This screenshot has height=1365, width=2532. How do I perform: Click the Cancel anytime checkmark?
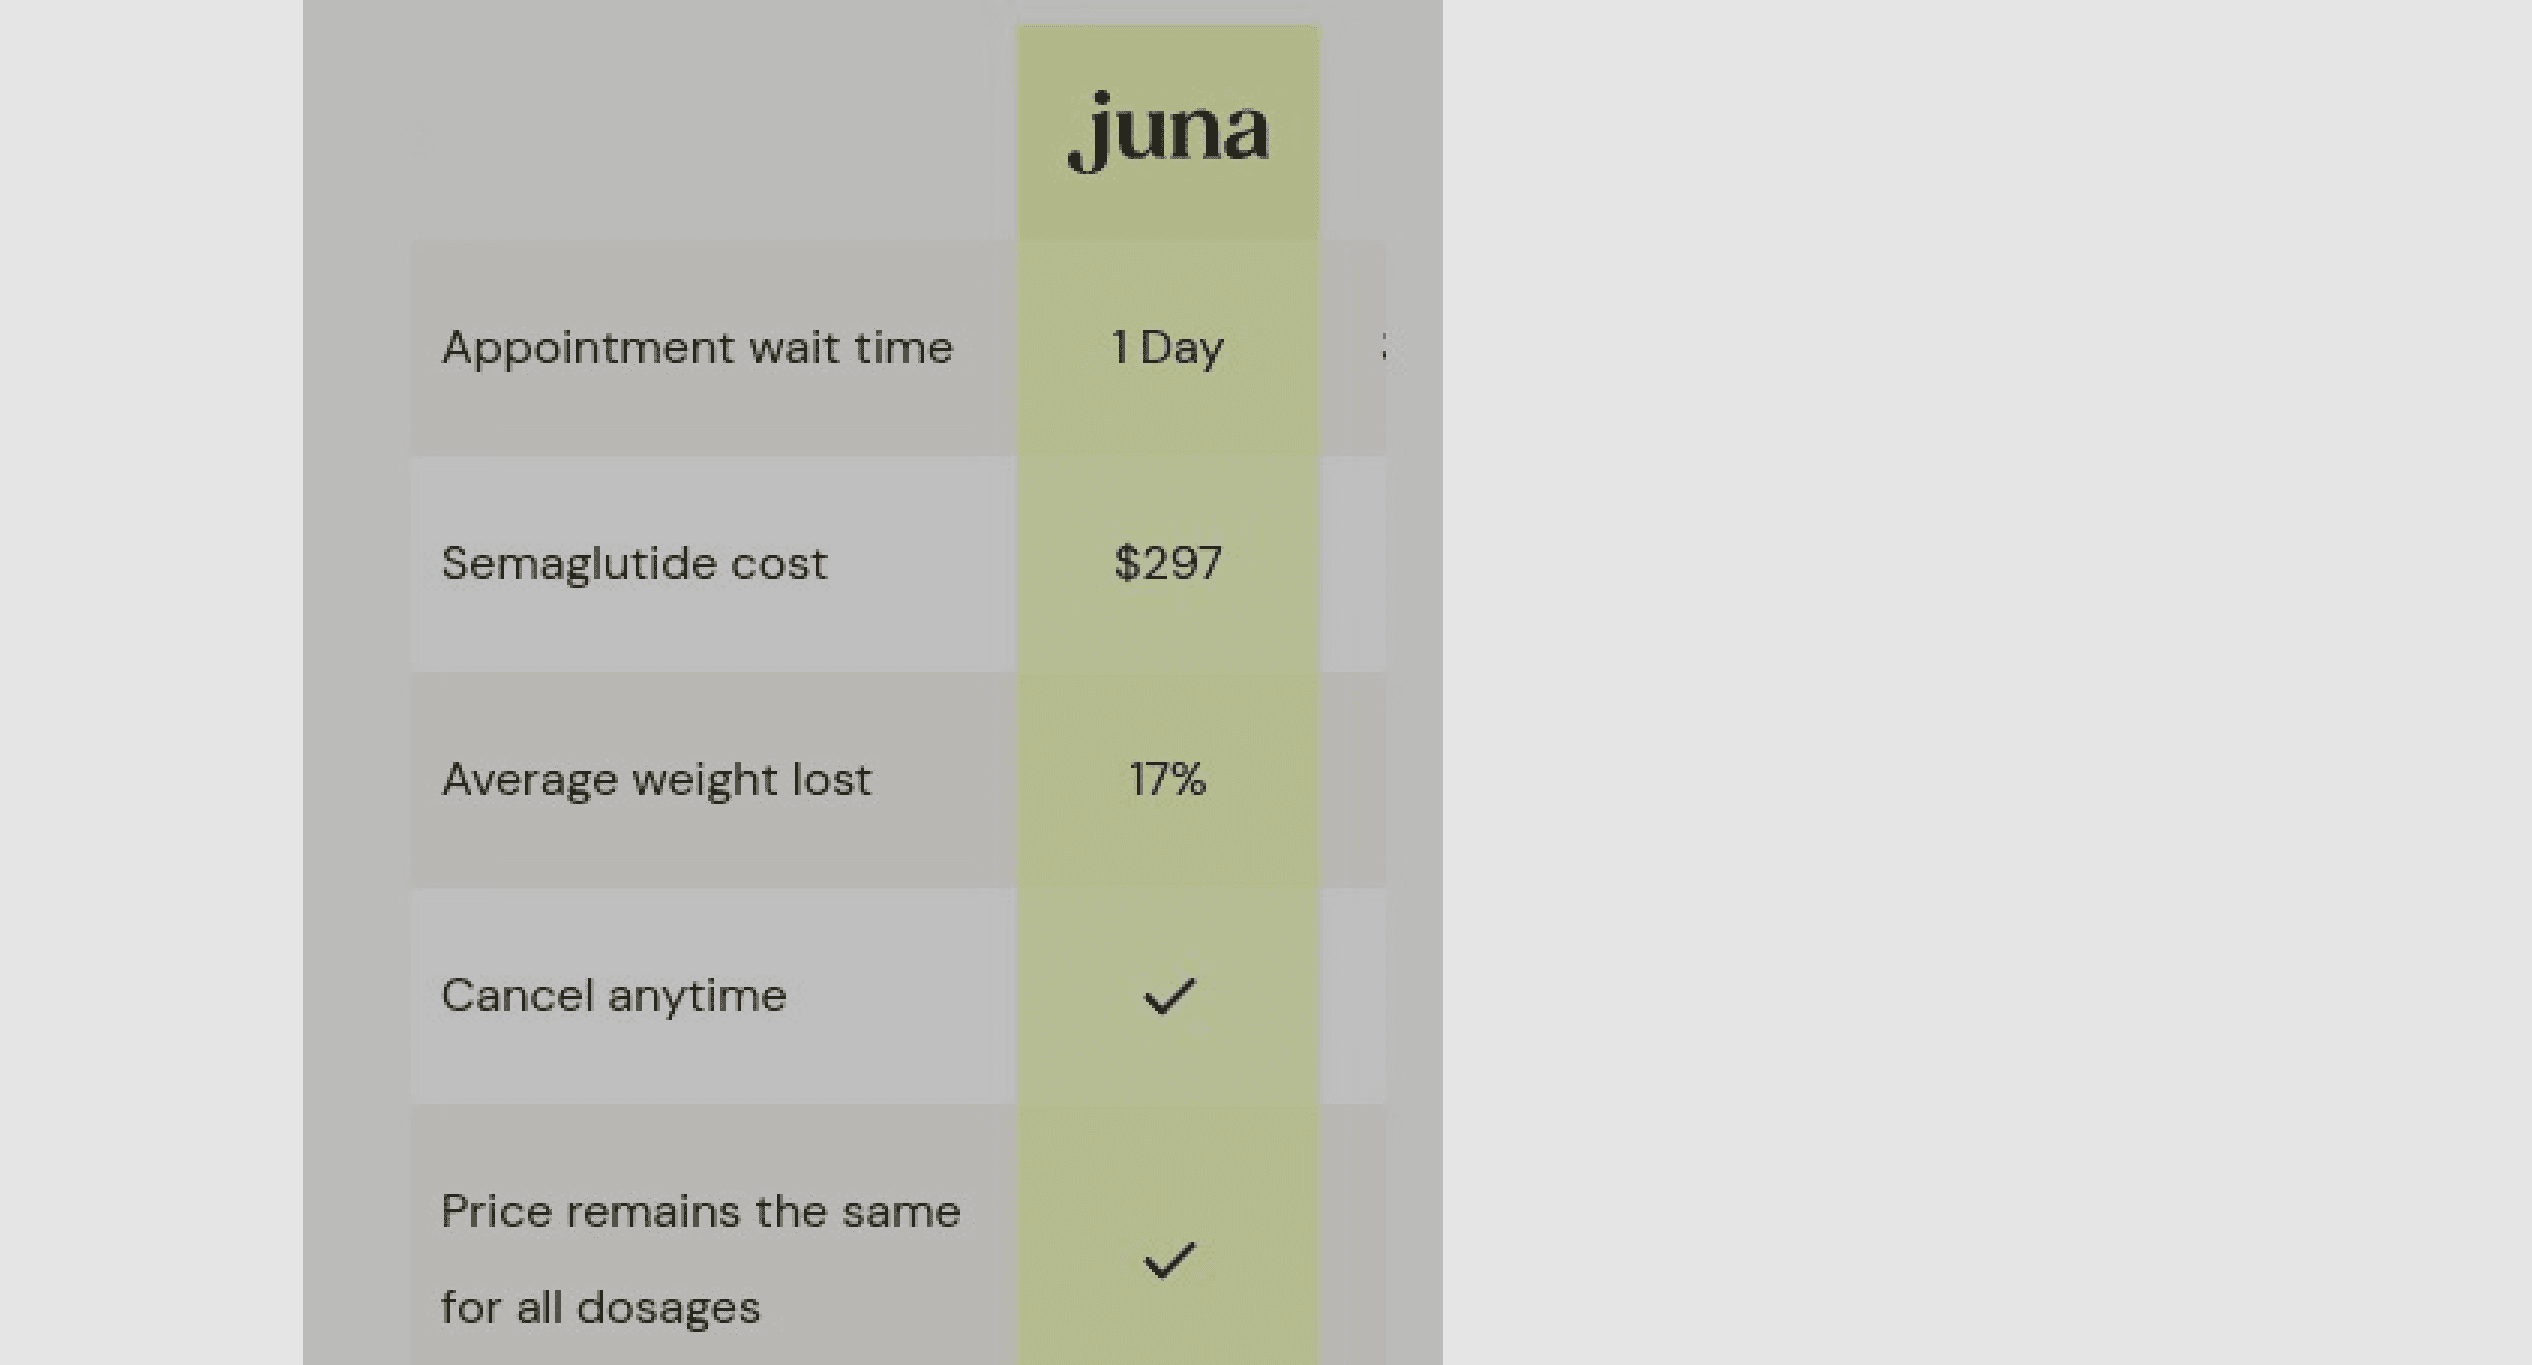(1168, 996)
